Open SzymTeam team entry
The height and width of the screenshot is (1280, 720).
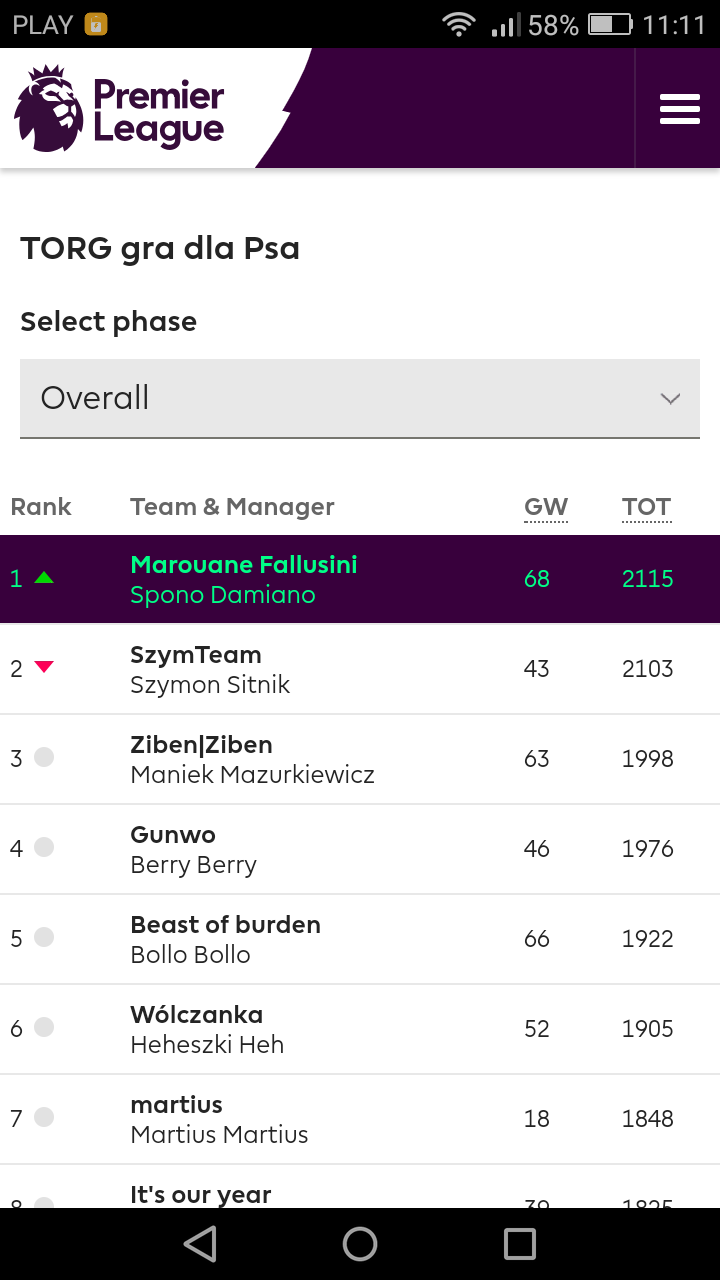[195, 654]
